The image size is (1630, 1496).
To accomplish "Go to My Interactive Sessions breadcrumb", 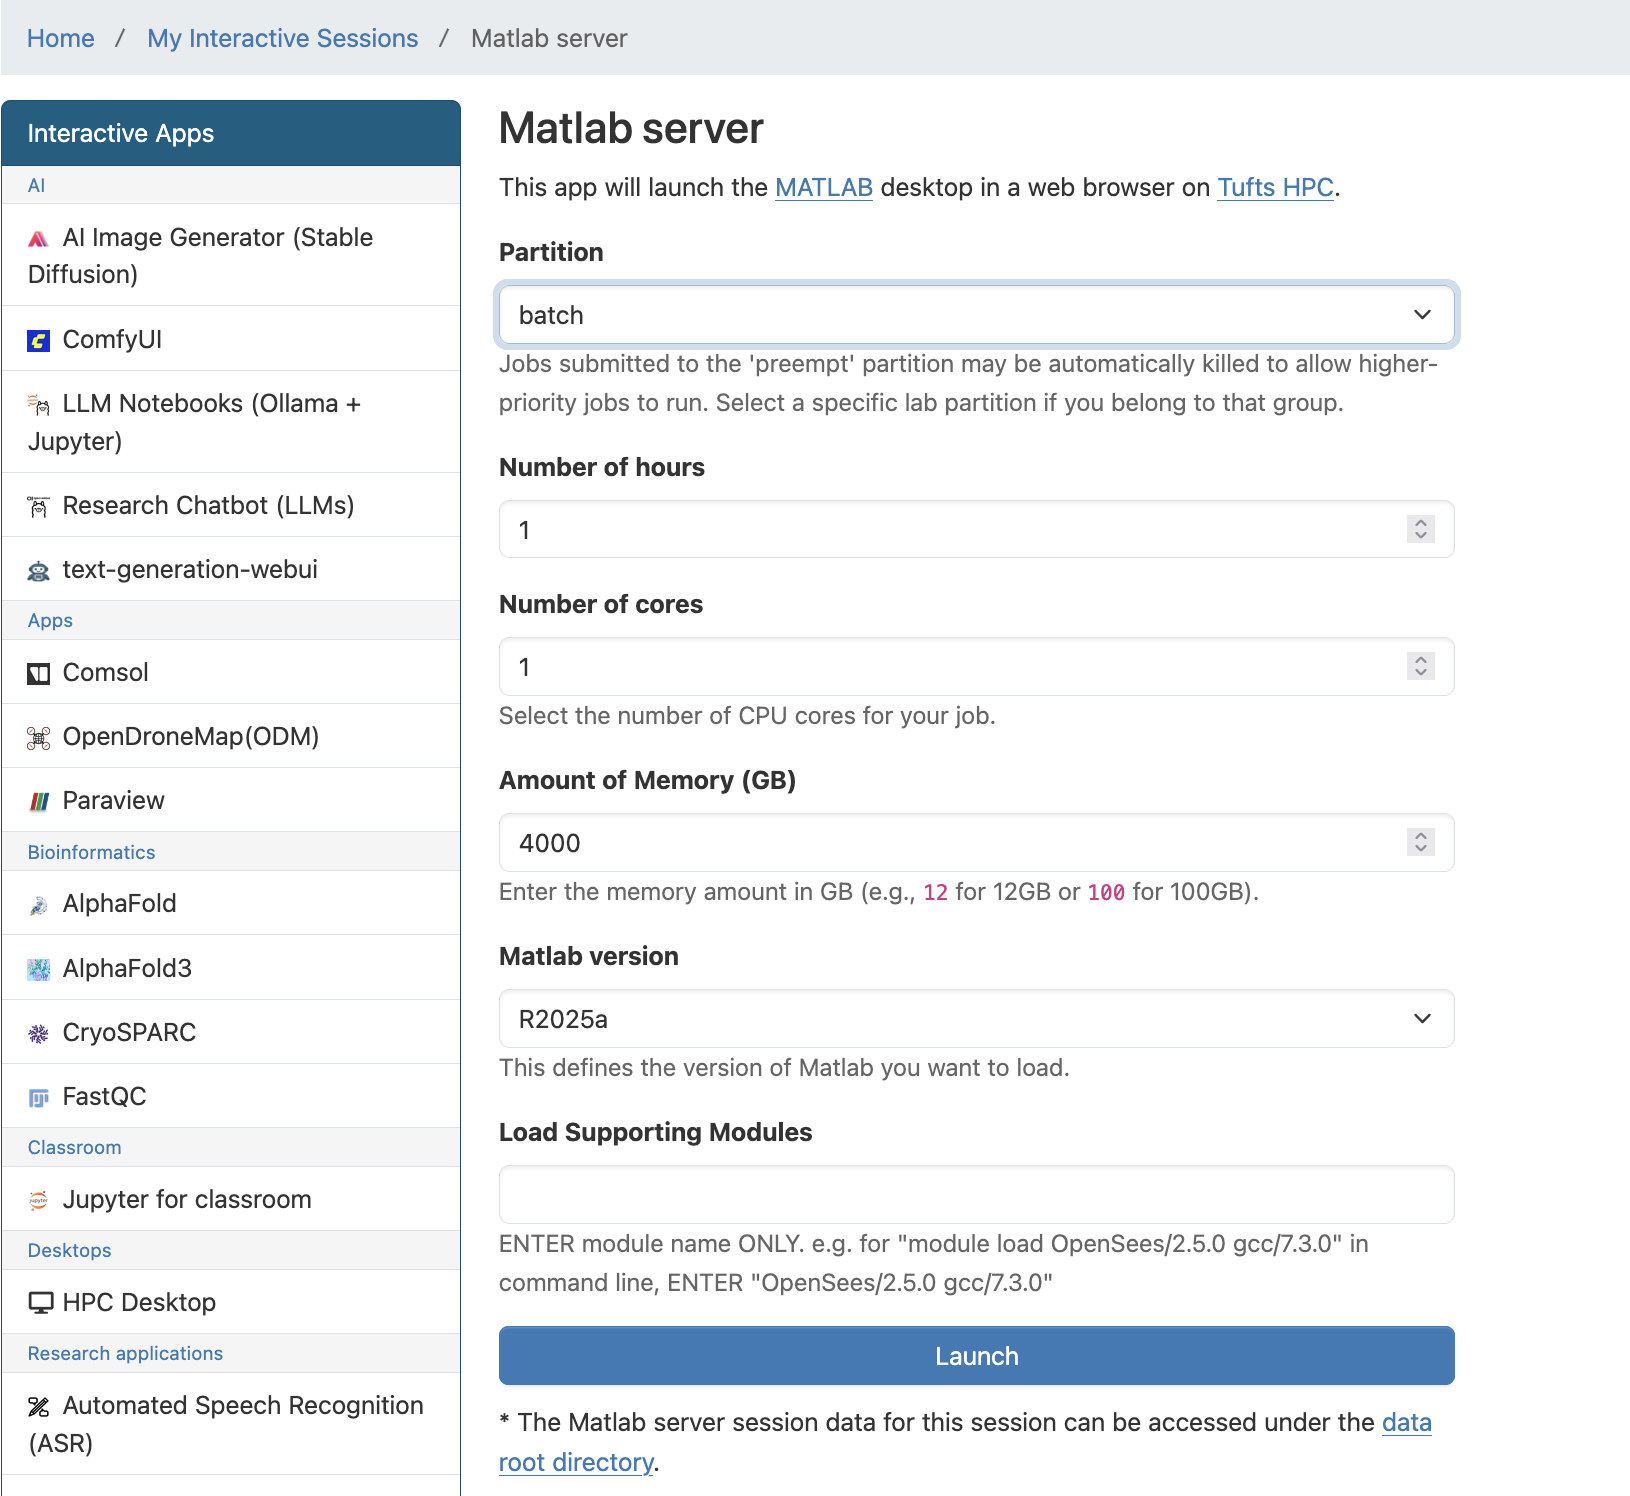I will point(282,38).
